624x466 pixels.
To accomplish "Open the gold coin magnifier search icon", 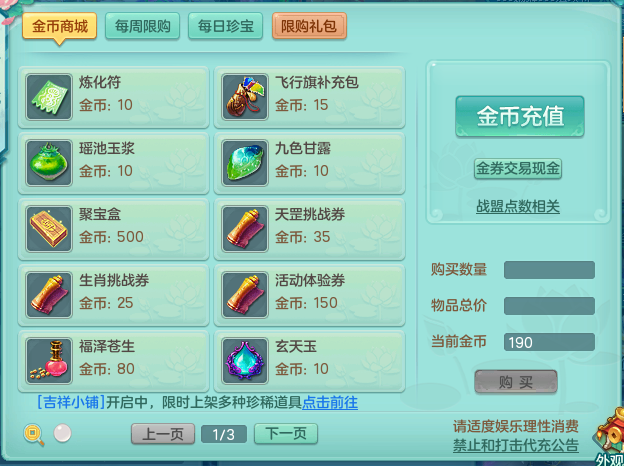I will coord(34,434).
